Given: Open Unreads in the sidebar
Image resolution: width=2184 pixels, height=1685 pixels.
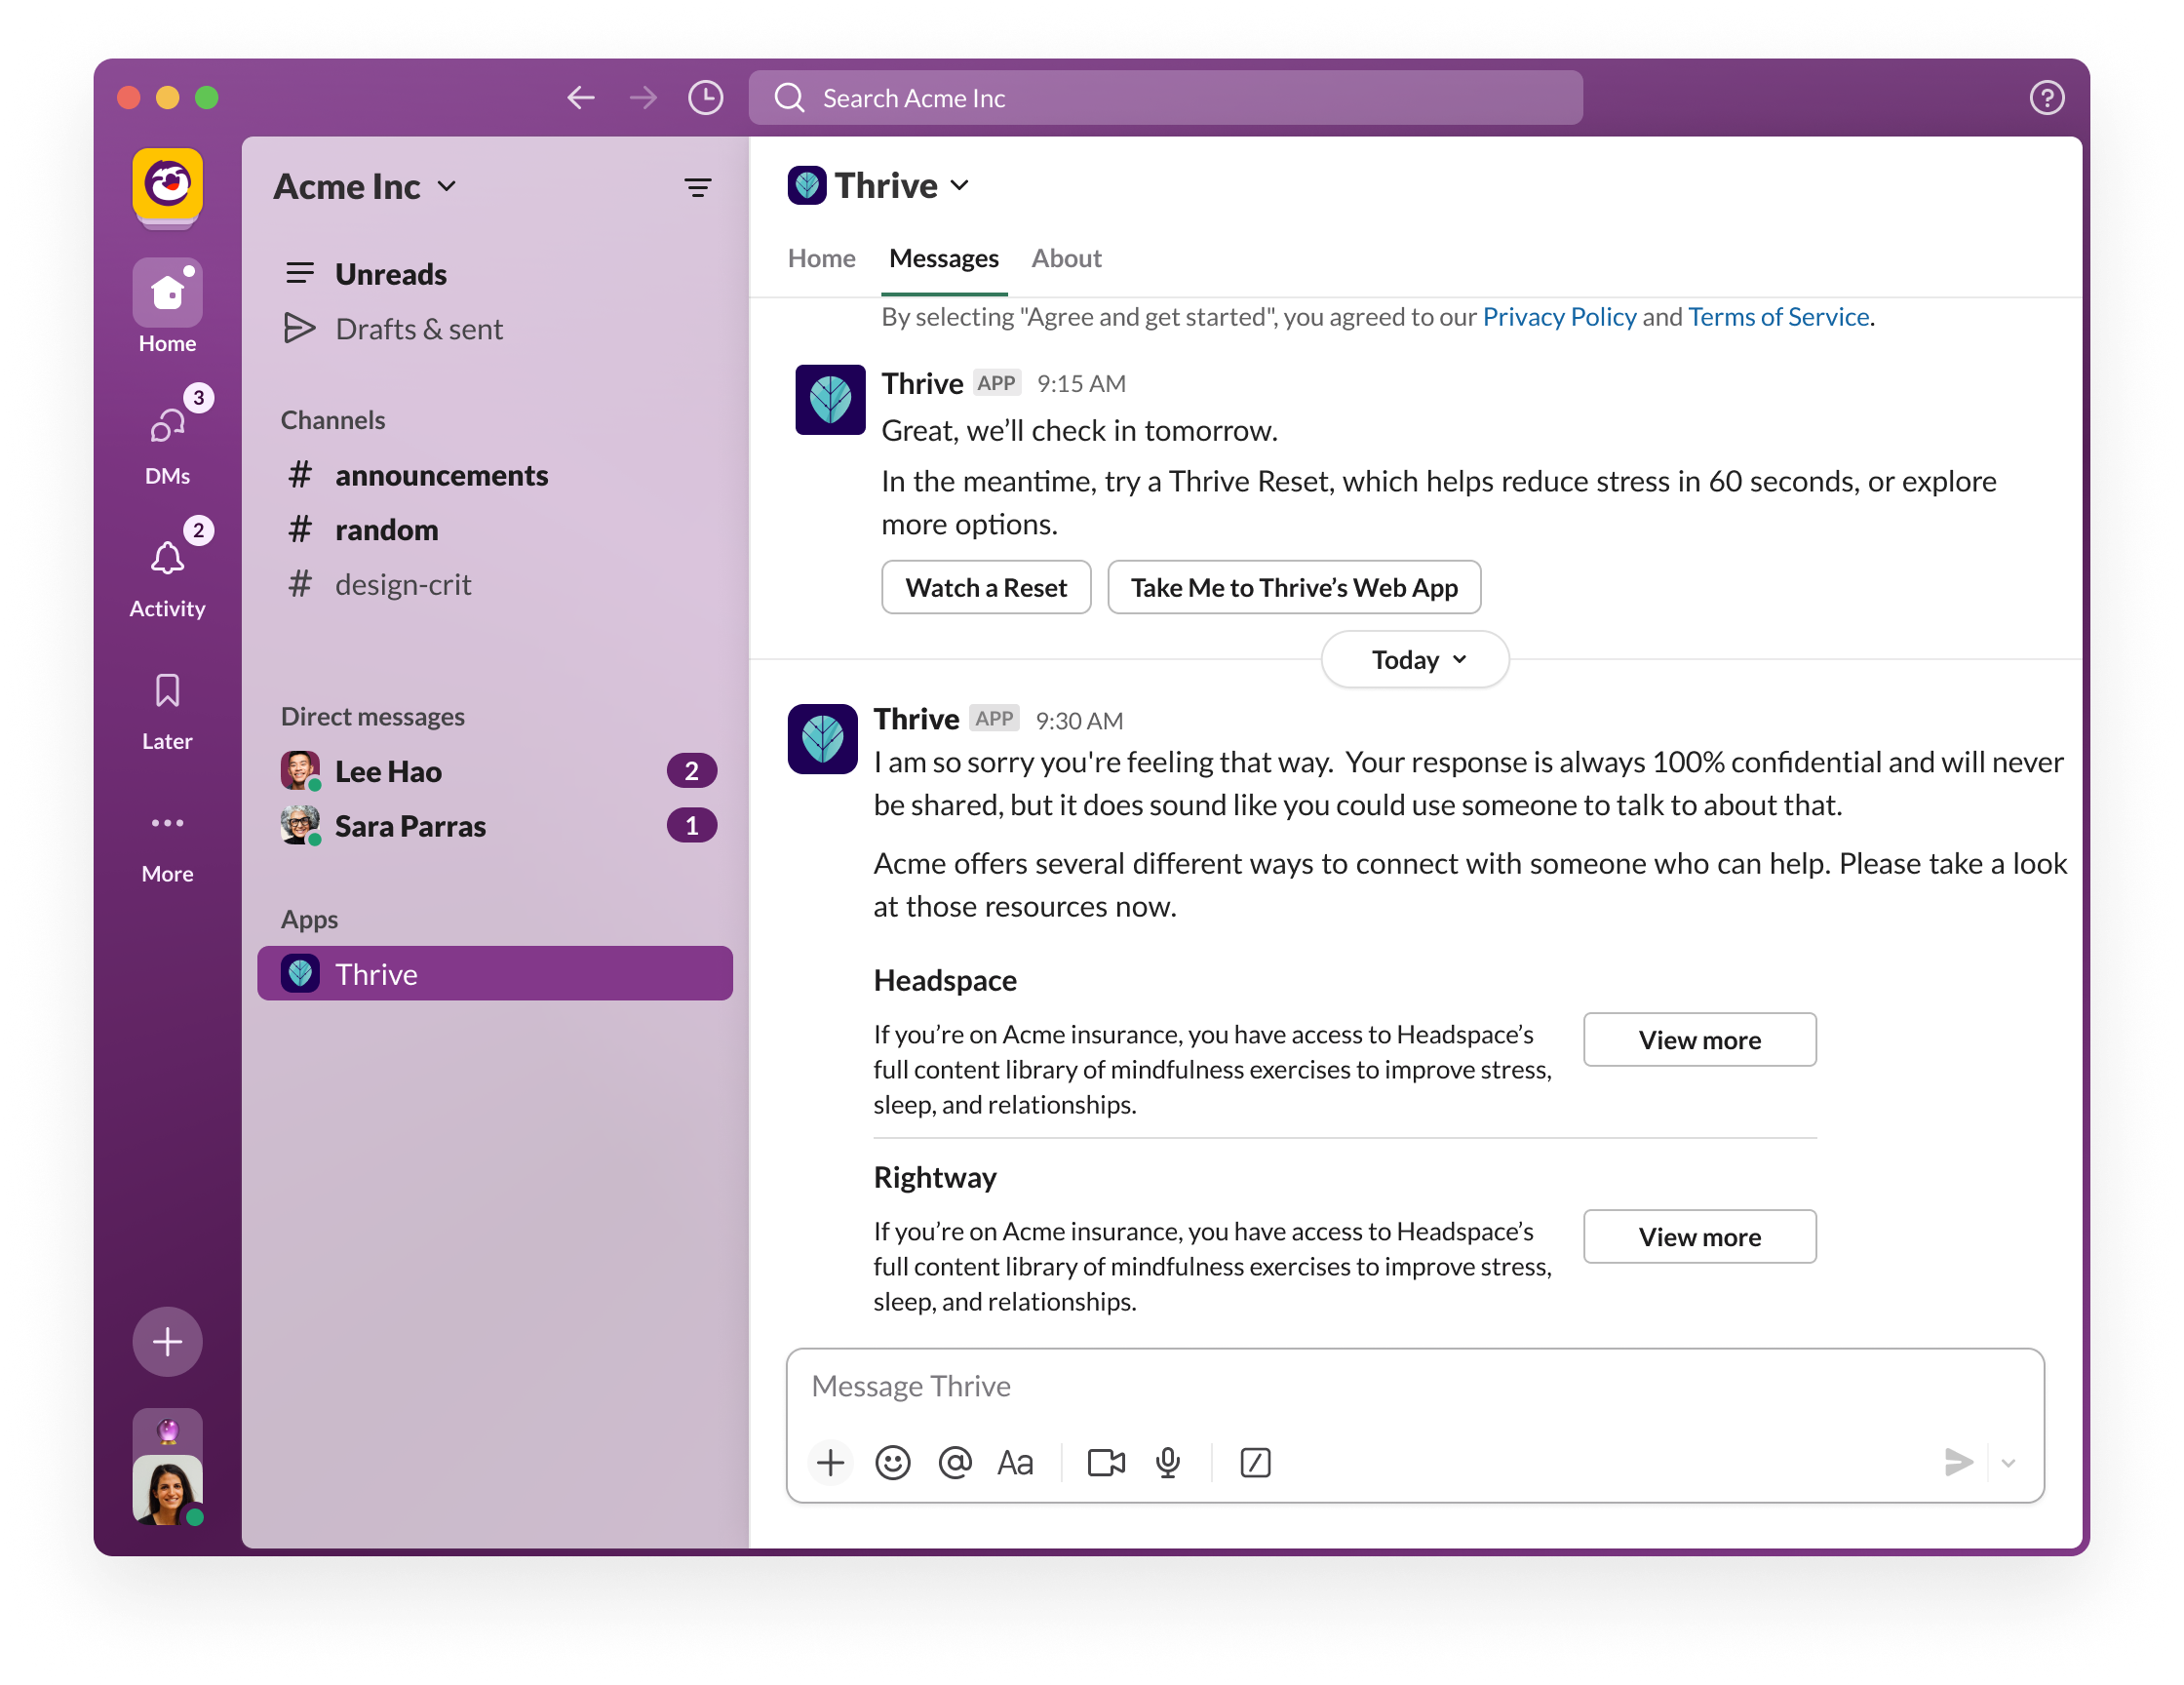Looking at the screenshot, I should (x=495, y=274).
